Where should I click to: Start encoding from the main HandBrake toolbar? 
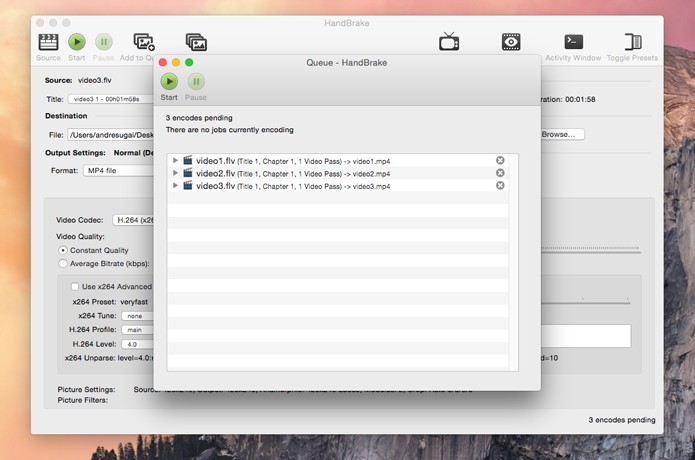tap(77, 47)
